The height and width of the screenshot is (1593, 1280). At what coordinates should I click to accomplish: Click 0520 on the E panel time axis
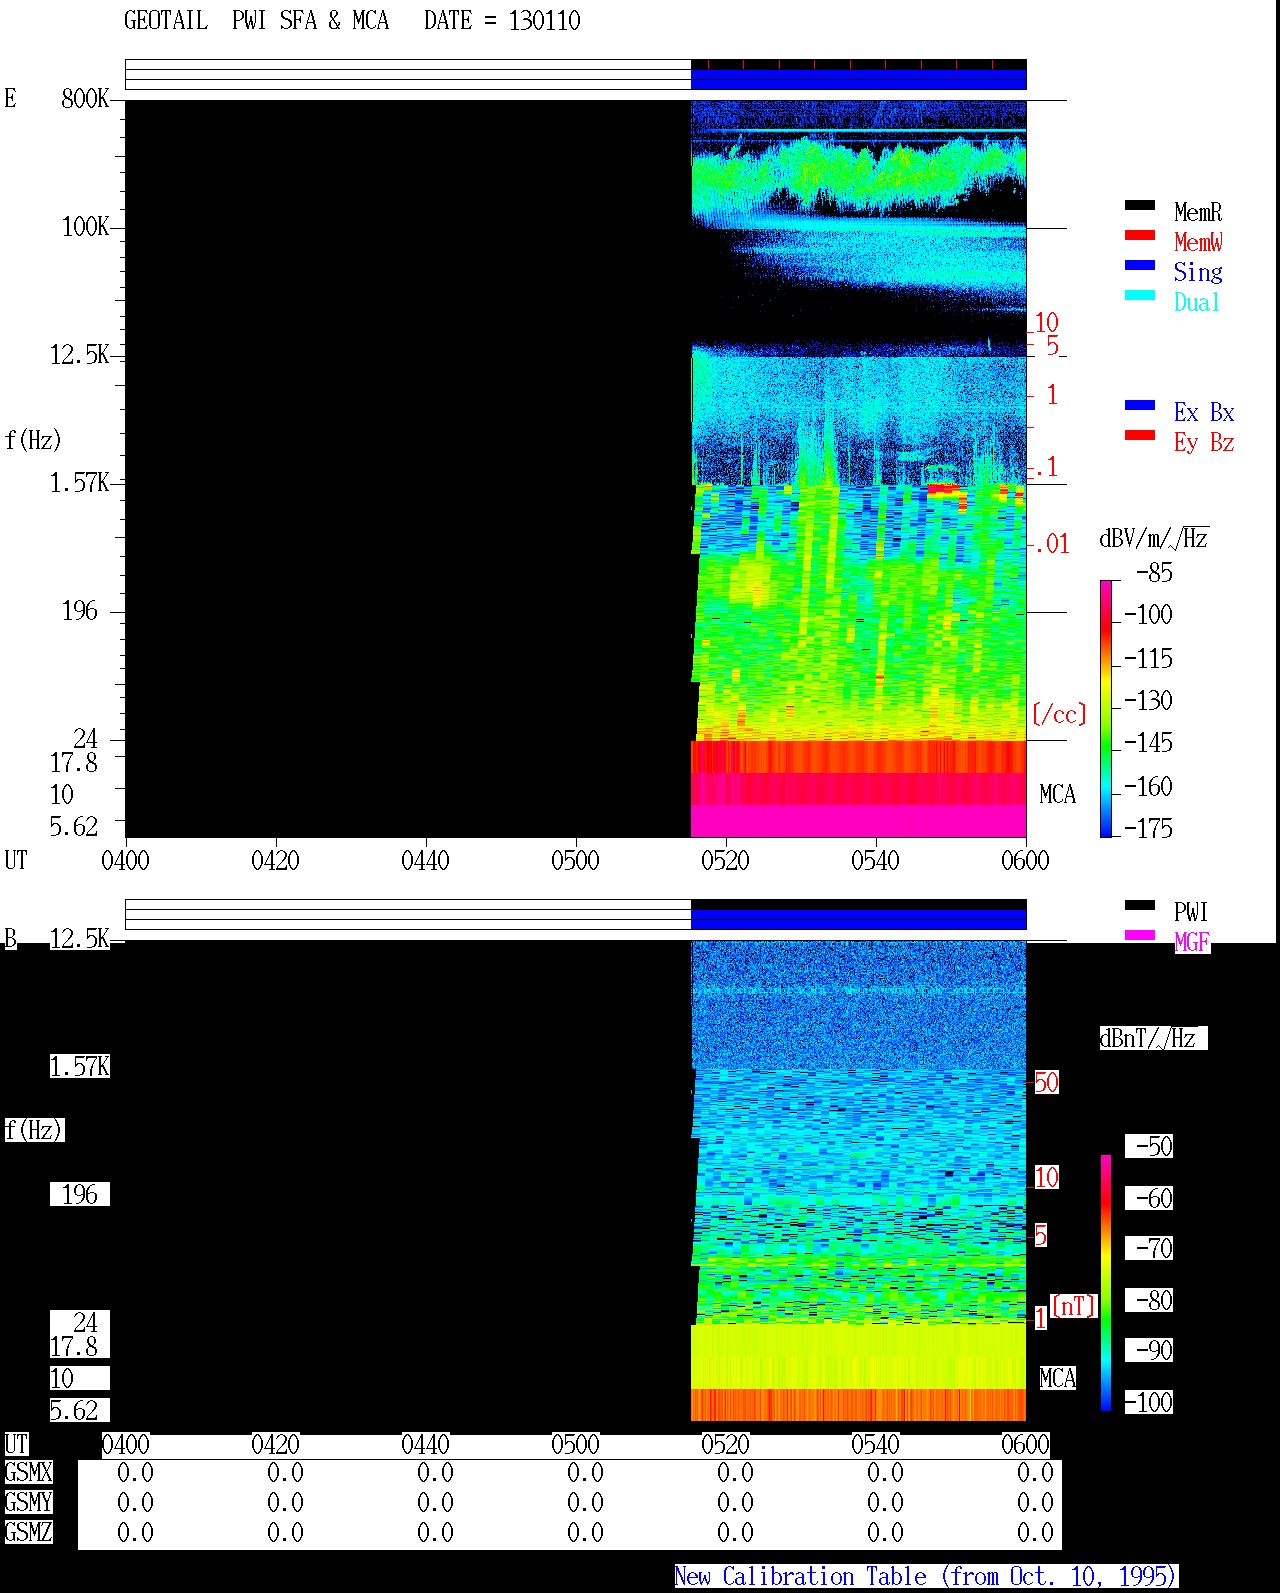pos(725,860)
